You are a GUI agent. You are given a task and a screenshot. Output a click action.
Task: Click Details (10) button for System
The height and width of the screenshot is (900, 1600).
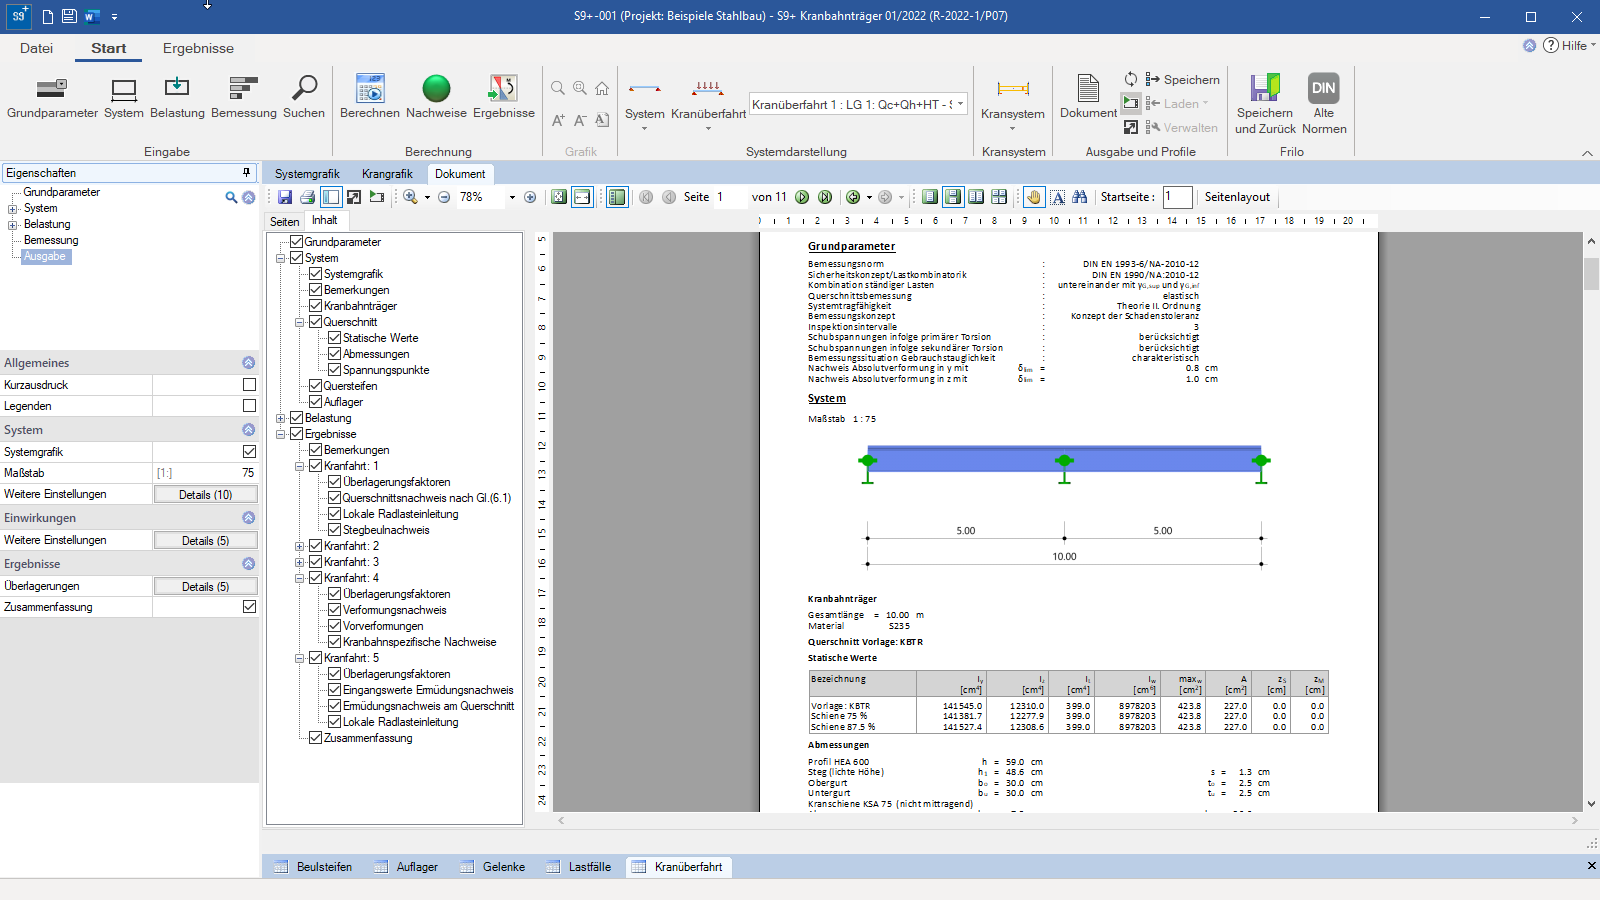(x=205, y=494)
